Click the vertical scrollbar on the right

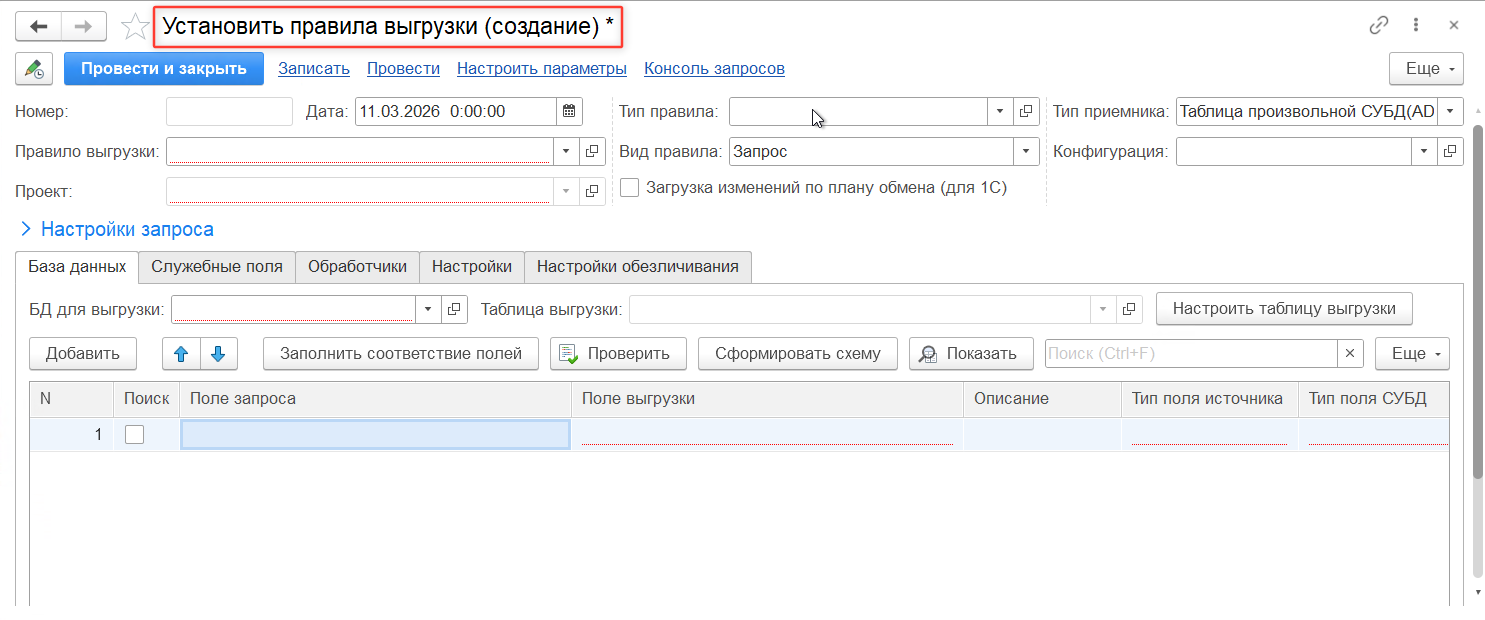point(1478,350)
